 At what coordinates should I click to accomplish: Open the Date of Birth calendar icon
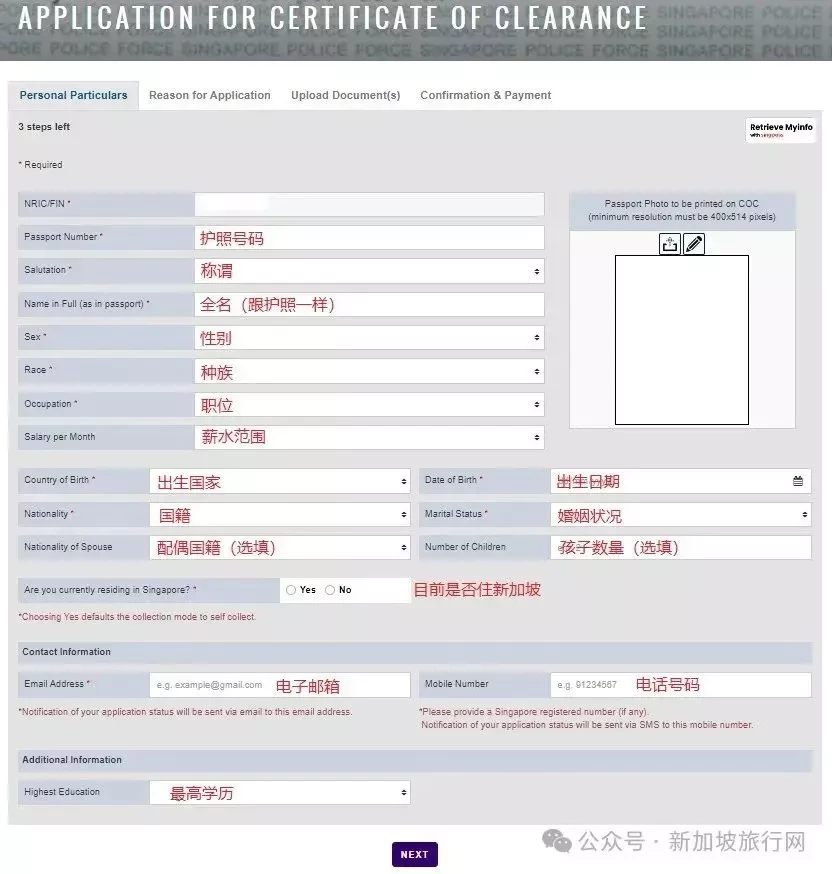pos(798,481)
